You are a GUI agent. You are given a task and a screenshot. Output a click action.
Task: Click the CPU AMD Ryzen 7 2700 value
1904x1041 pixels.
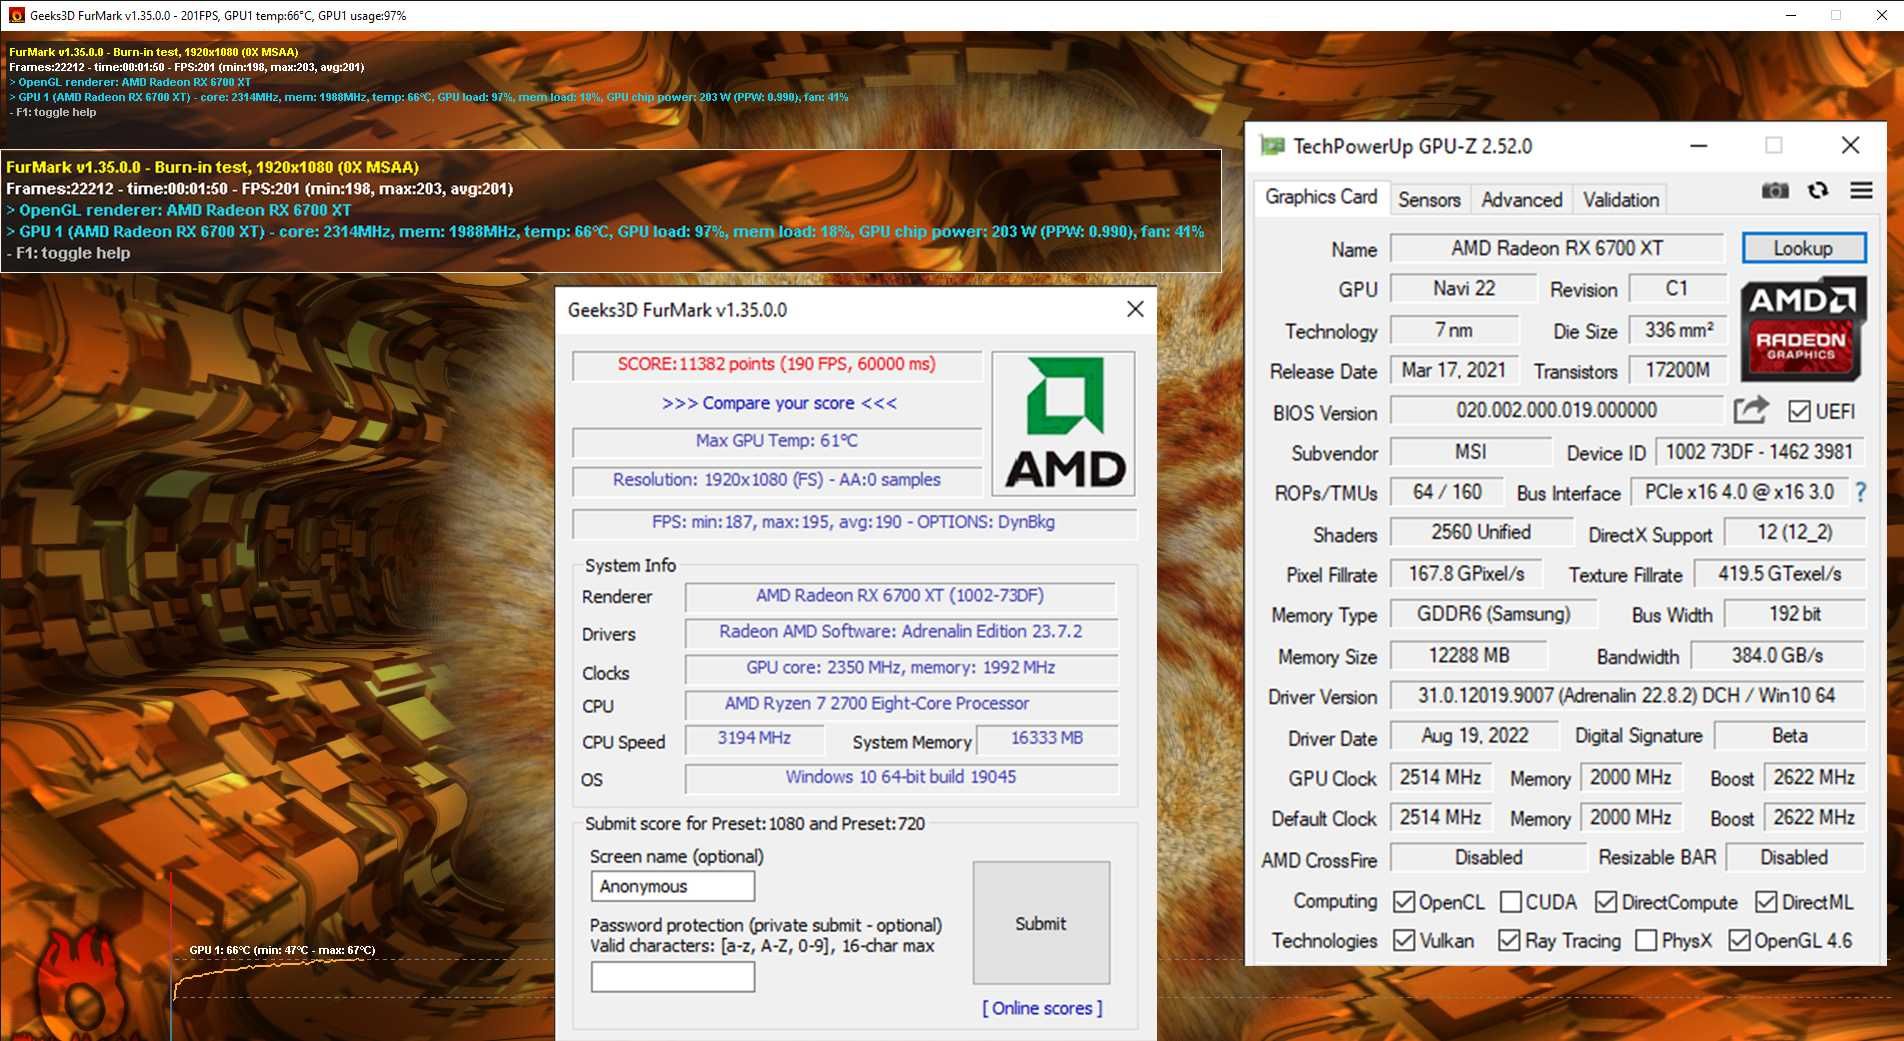900,704
